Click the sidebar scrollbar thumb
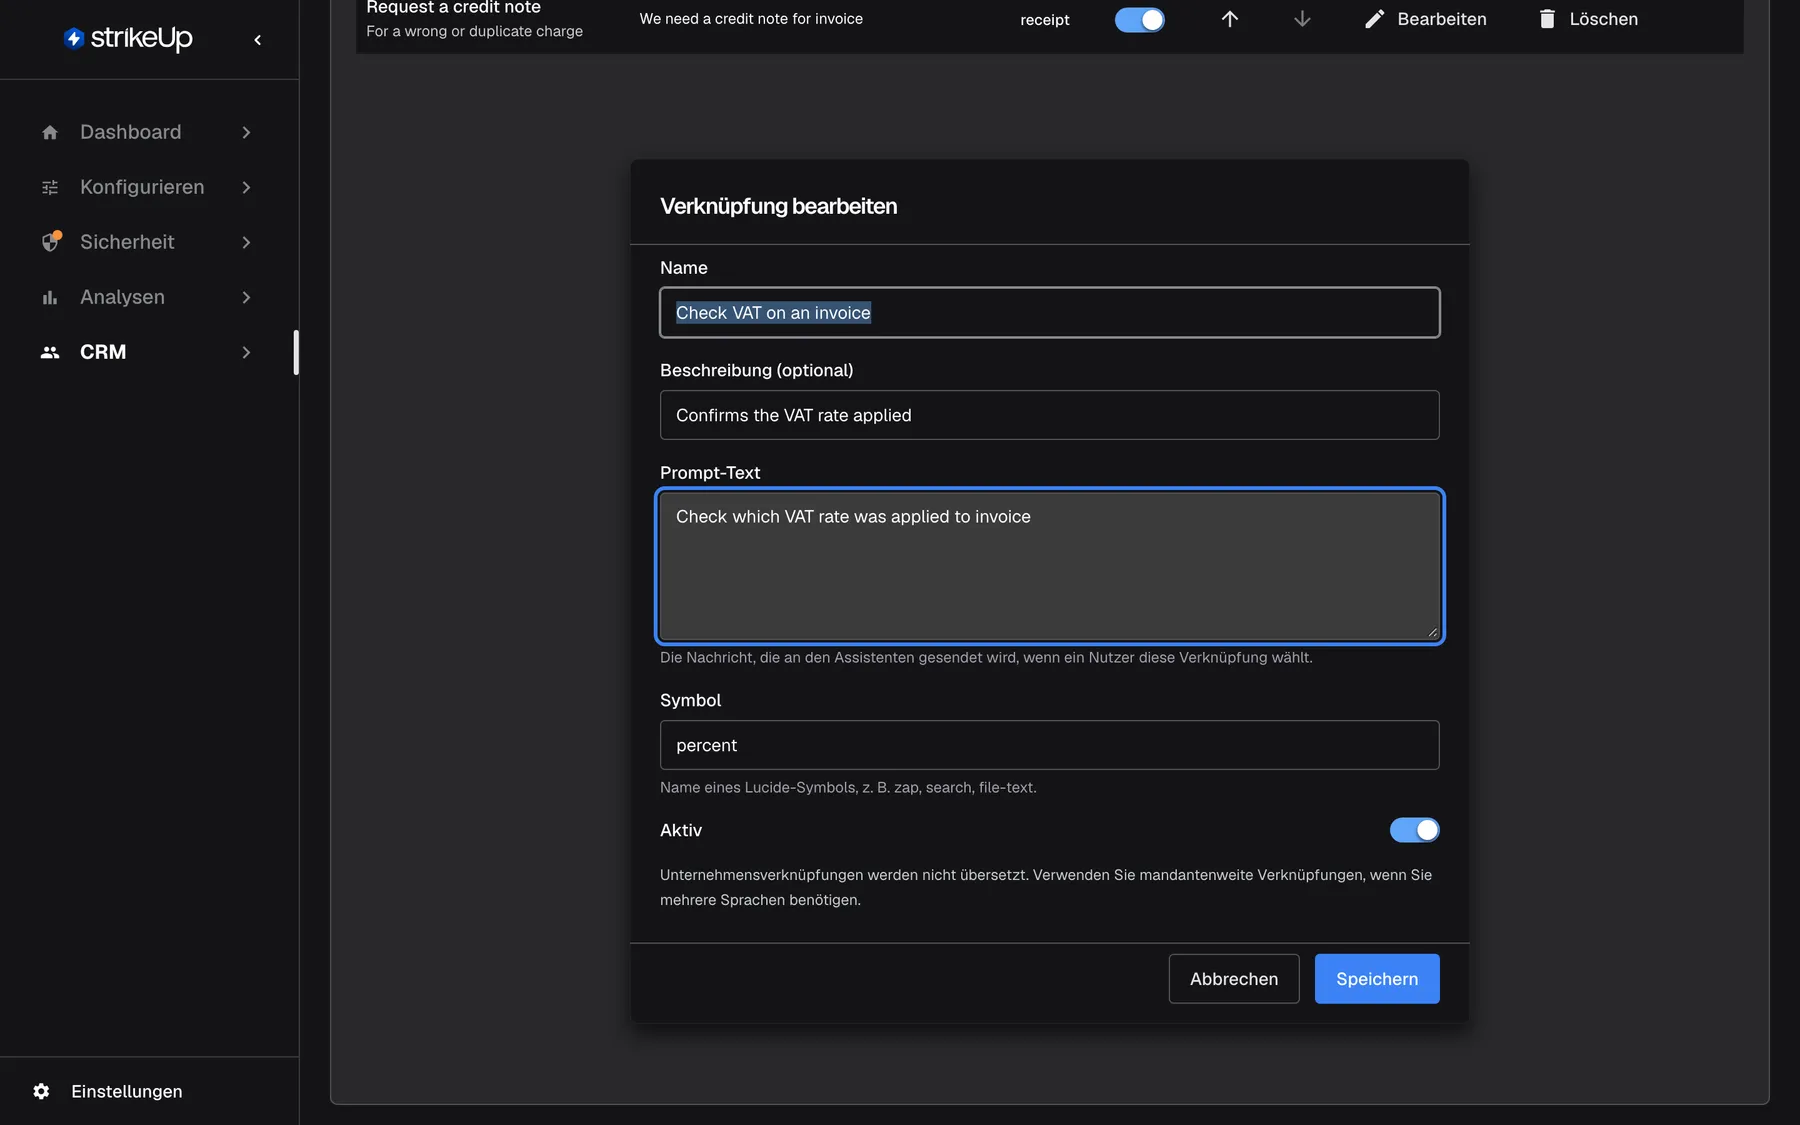 (x=296, y=352)
